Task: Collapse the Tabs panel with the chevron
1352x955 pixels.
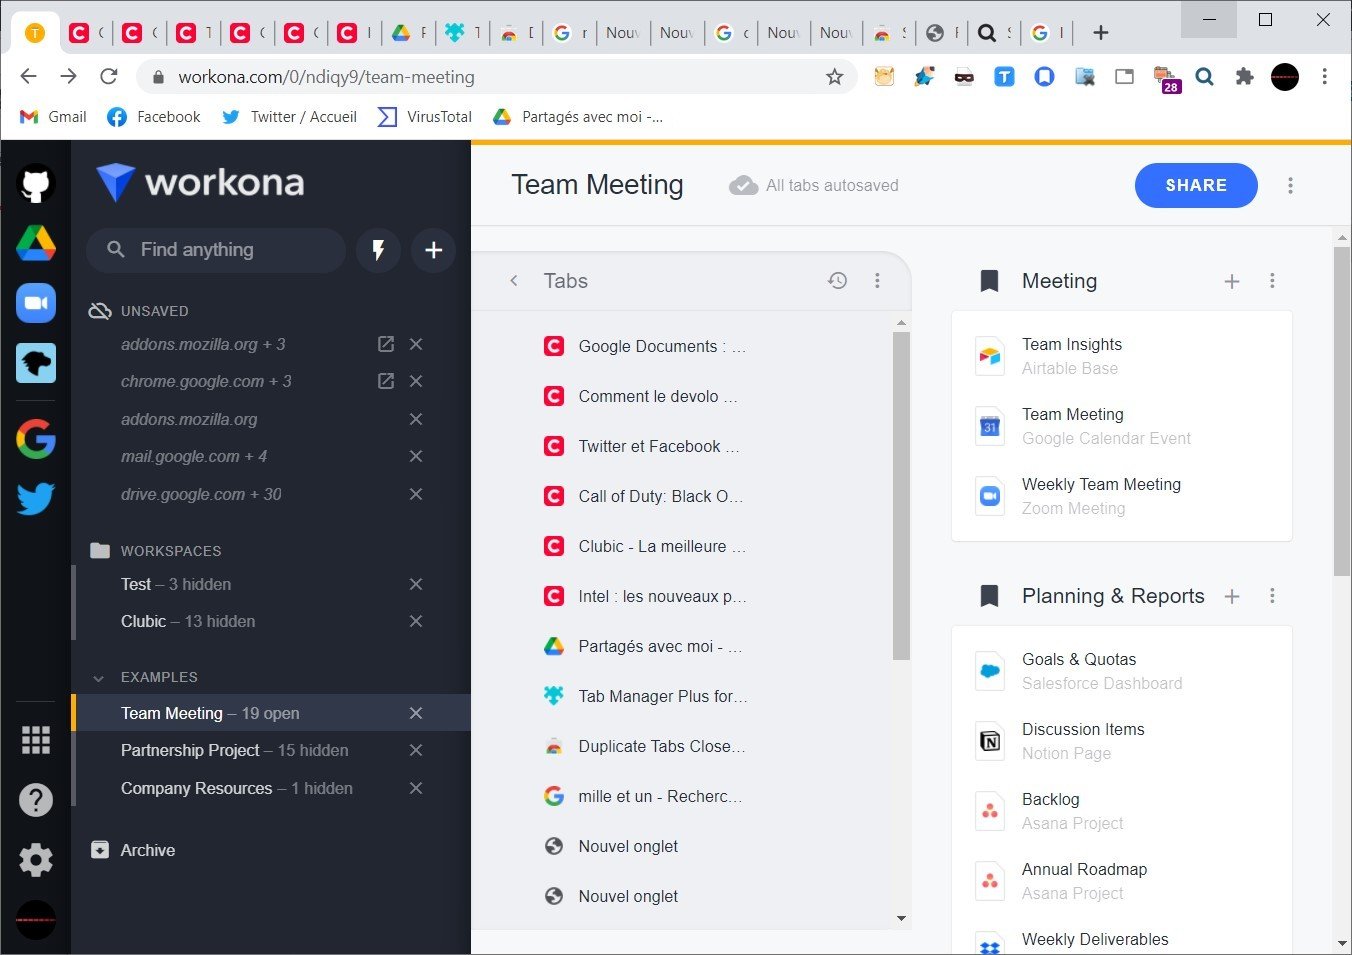Action: 514,281
